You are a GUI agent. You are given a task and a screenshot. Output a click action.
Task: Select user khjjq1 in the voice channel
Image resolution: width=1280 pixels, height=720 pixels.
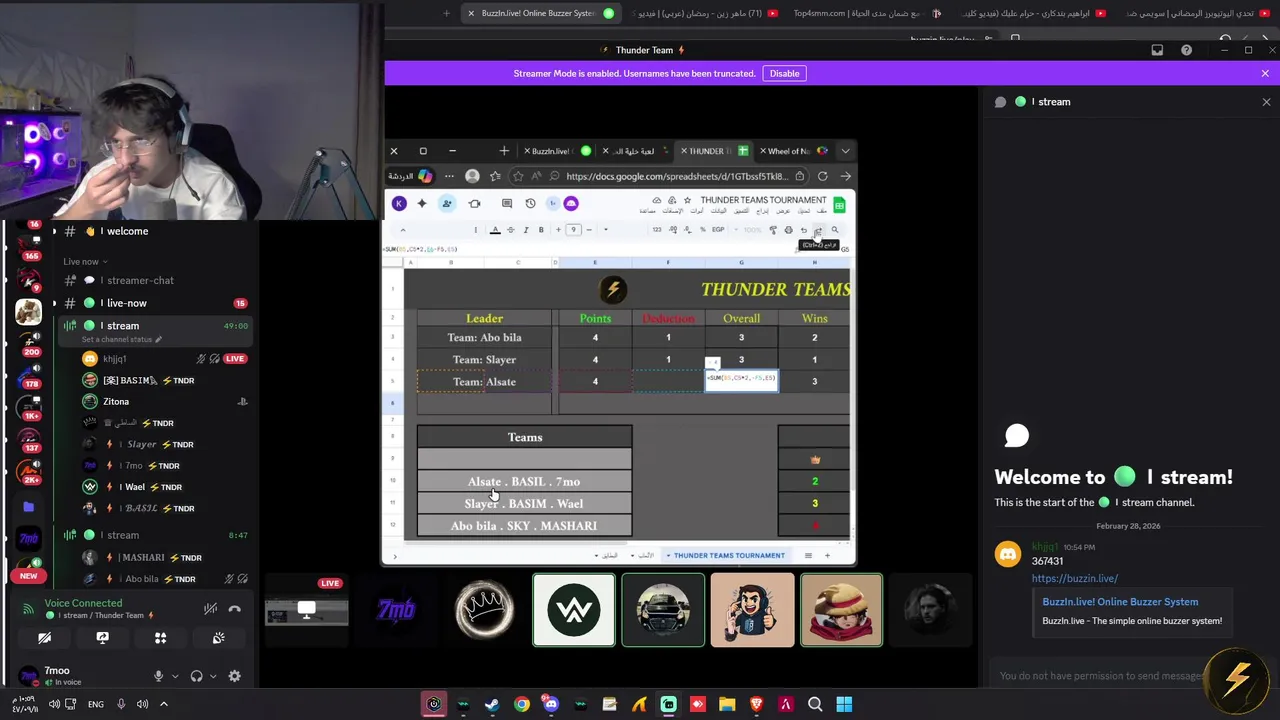pyautogui.click(x=114, y=359)
